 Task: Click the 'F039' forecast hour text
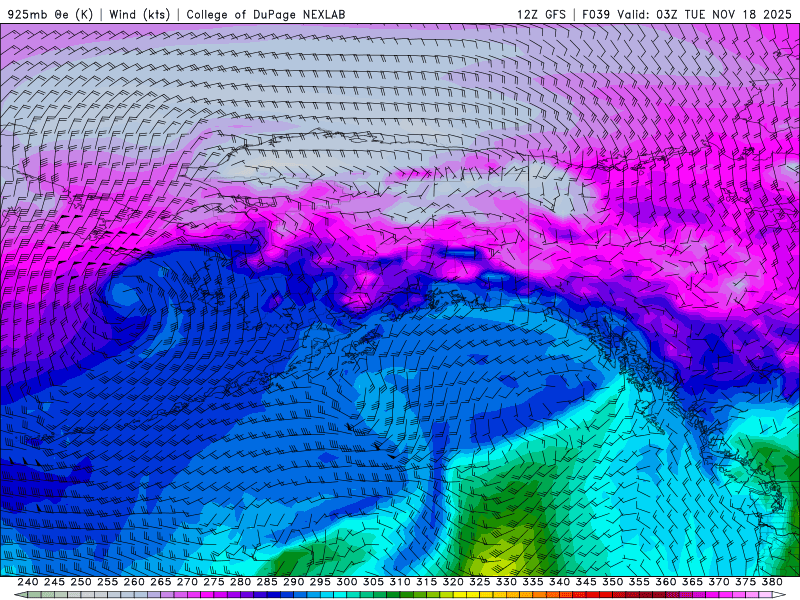pyautogui.click(x=596, y=14)
